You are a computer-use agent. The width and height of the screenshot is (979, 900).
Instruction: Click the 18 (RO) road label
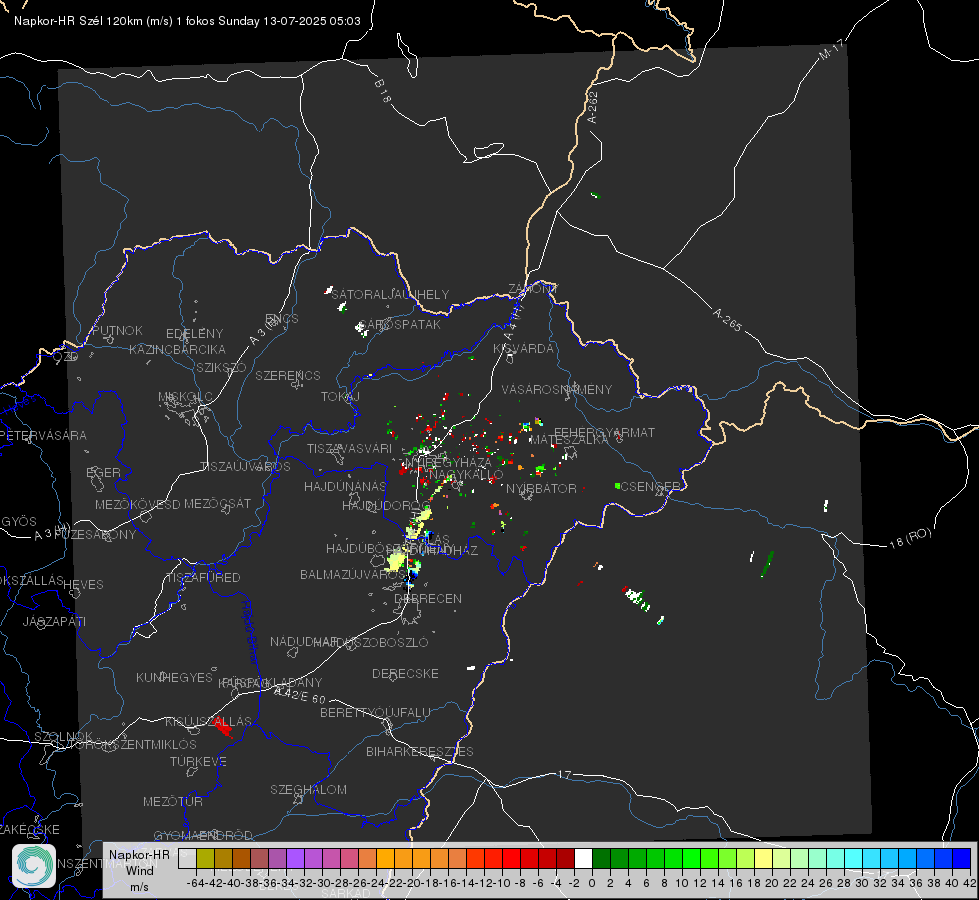click(910, 538)
